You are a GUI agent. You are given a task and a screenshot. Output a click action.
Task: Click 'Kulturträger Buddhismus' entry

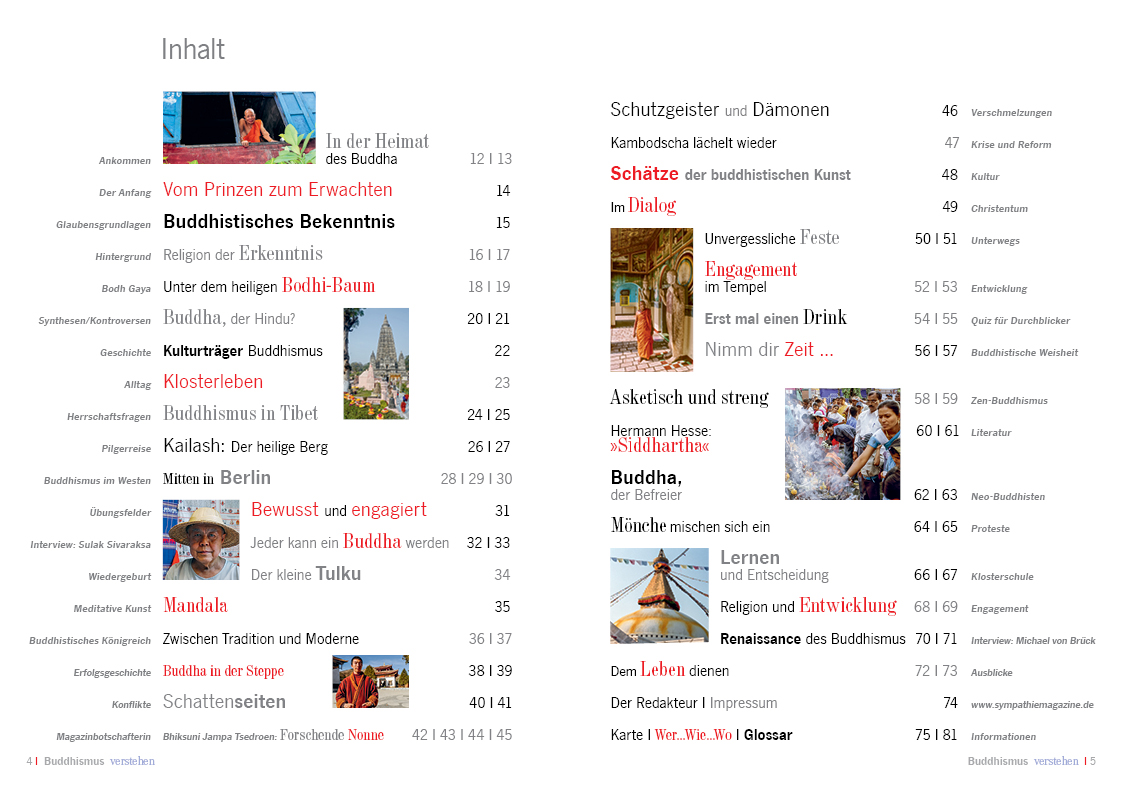coord(243,351)
